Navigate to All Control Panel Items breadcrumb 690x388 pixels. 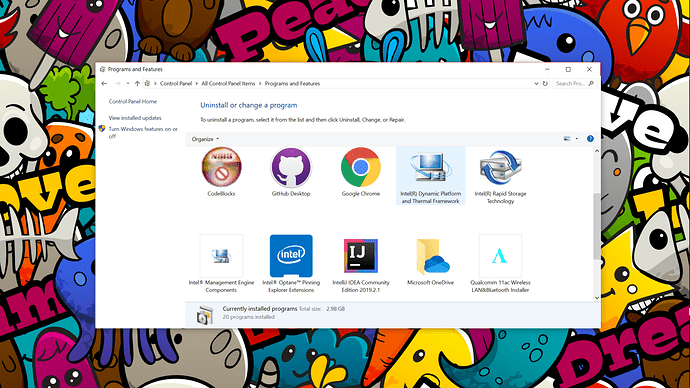pyautogui.click(x=228, y=84)
